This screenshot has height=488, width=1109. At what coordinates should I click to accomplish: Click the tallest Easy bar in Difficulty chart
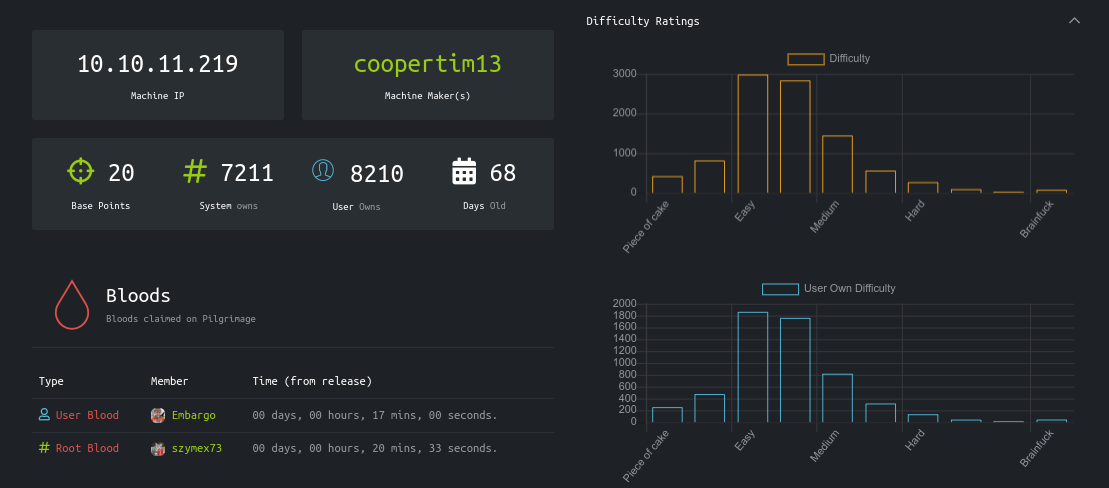point(752,134)
